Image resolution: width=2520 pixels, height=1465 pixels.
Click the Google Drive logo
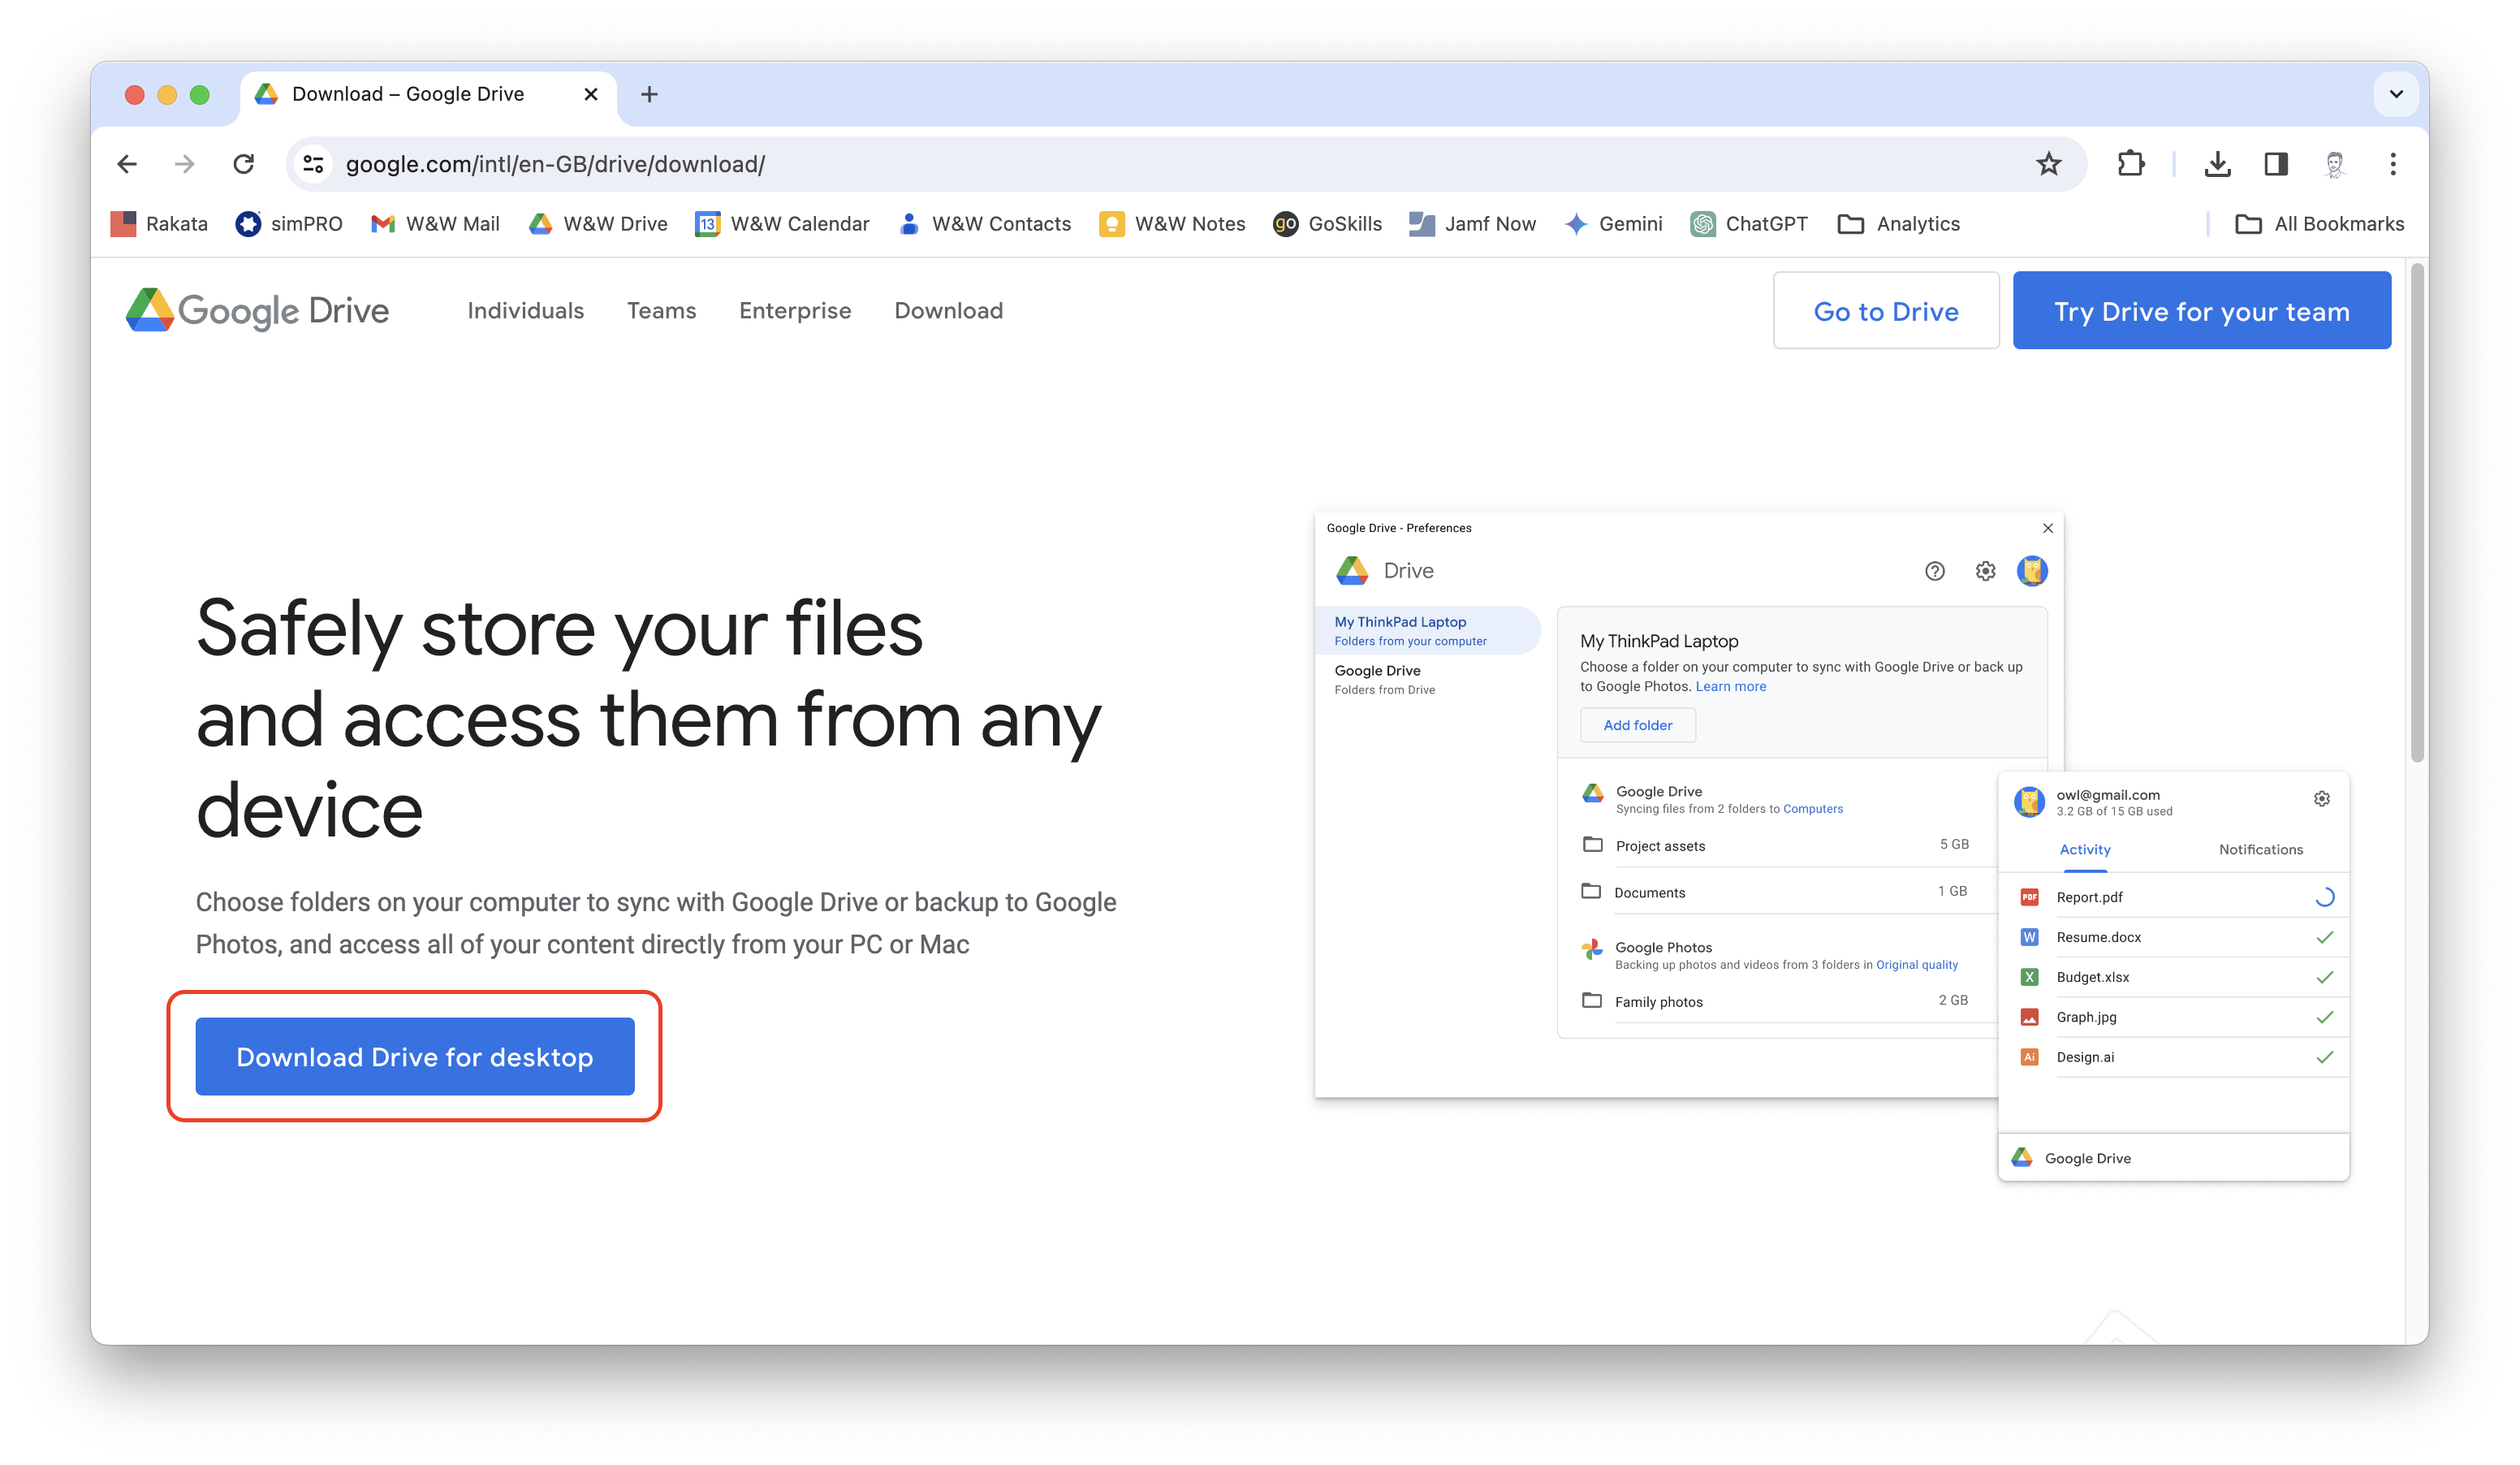[257, 311]
